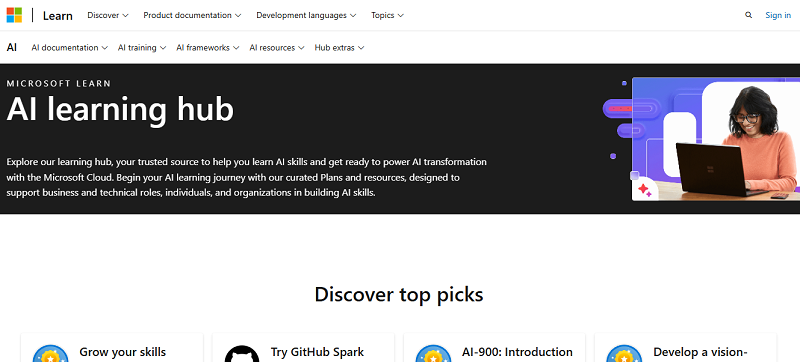Open the AI-900: Introduction card
The width and height of the screenshot is (800, 362).
point(494,348)
